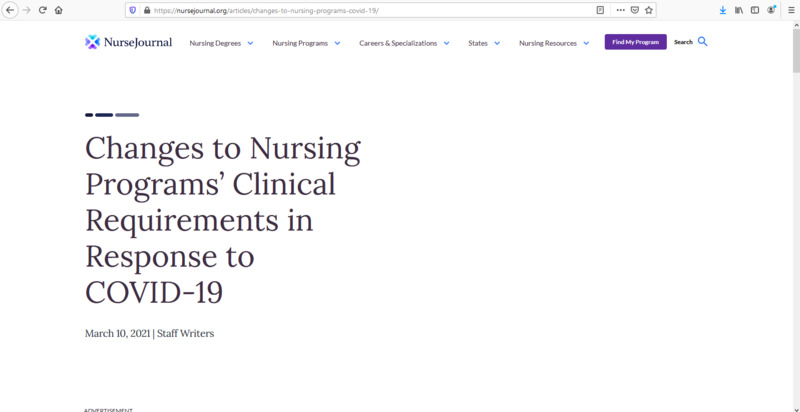Screen dimensions: 800x412
Task: Bookmark this page with the star
Action: 649,10
